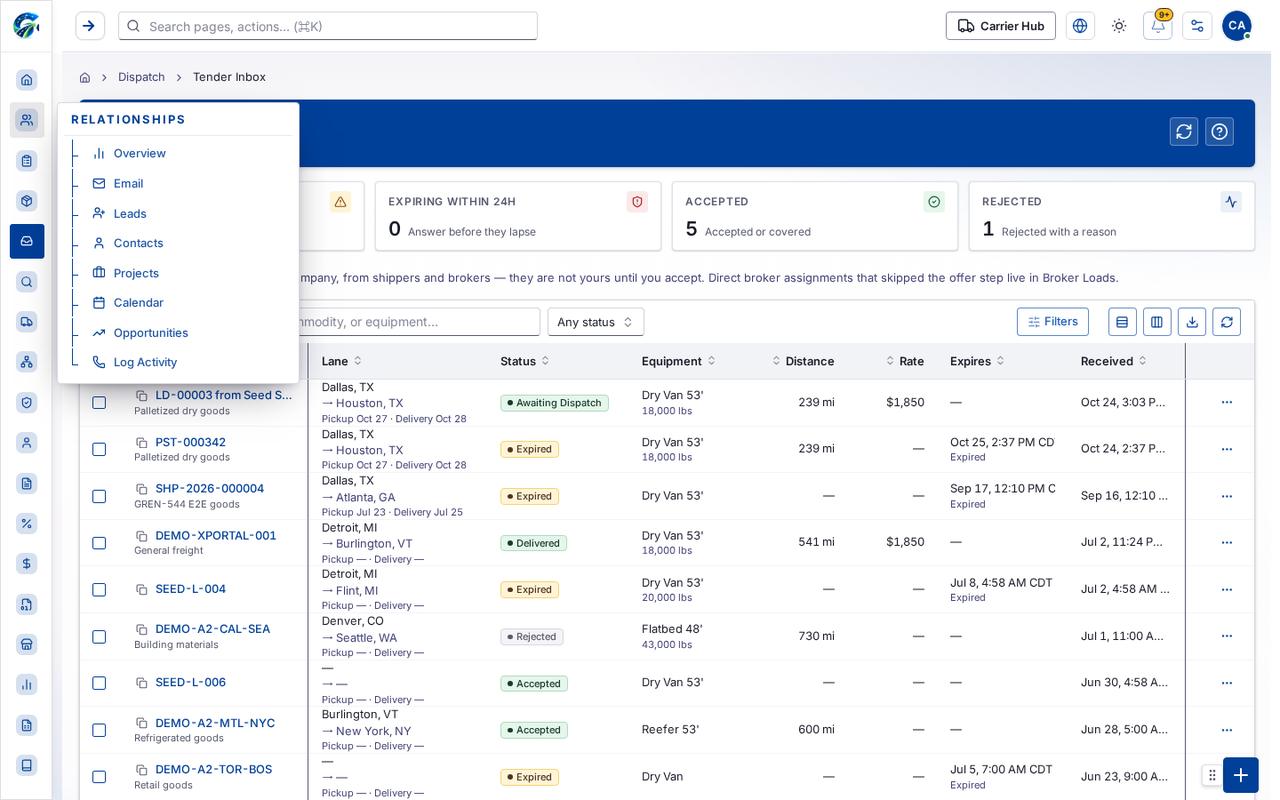The width and height of the screenshot is (1280, 800).
Task: Click the table toolbar refresh icon
Action: (x=1227, y=322)
